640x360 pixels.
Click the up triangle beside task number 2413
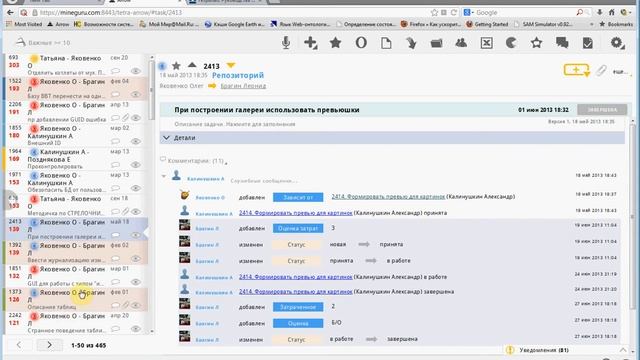click(192, 64)
